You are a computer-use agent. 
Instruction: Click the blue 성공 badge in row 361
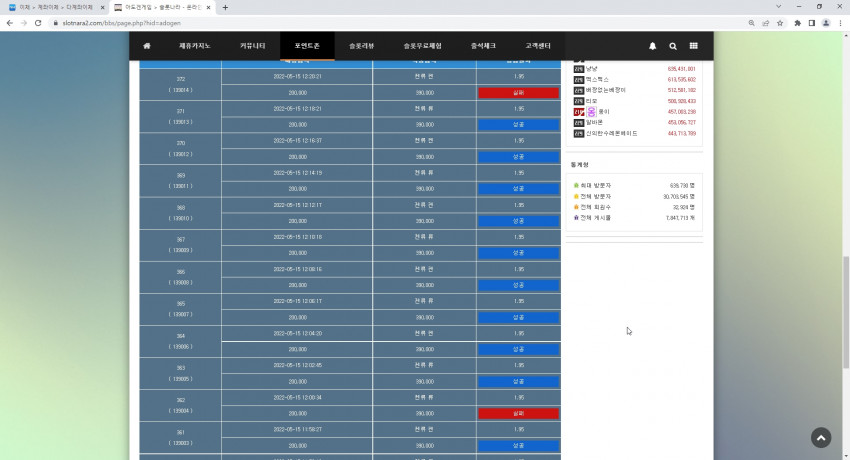pos(518,445)
